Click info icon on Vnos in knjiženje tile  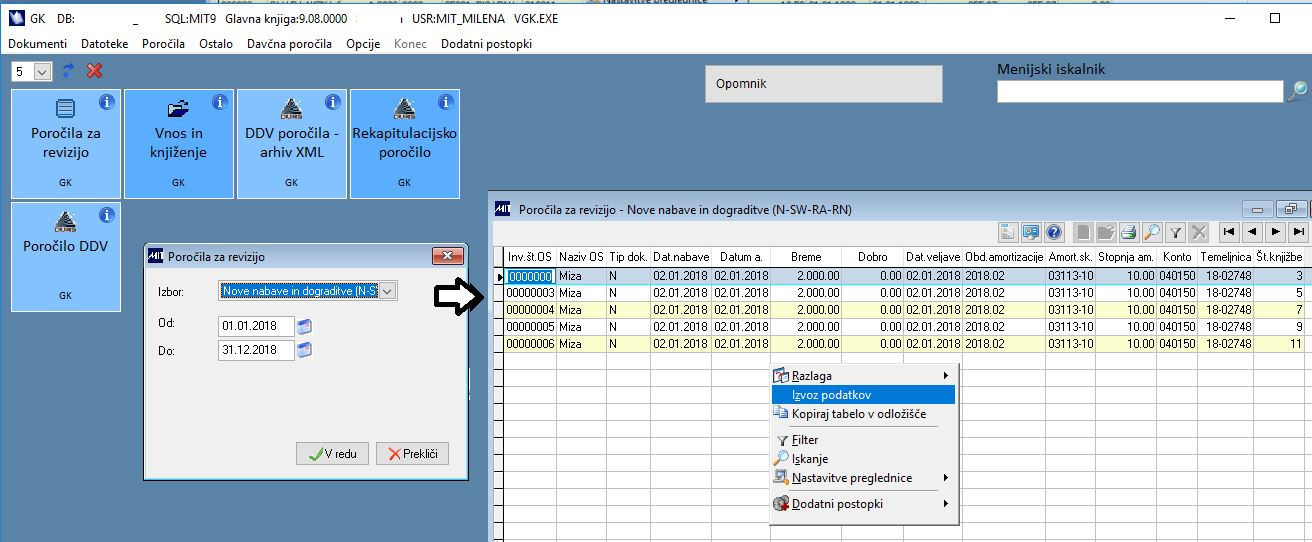(220, 102)
